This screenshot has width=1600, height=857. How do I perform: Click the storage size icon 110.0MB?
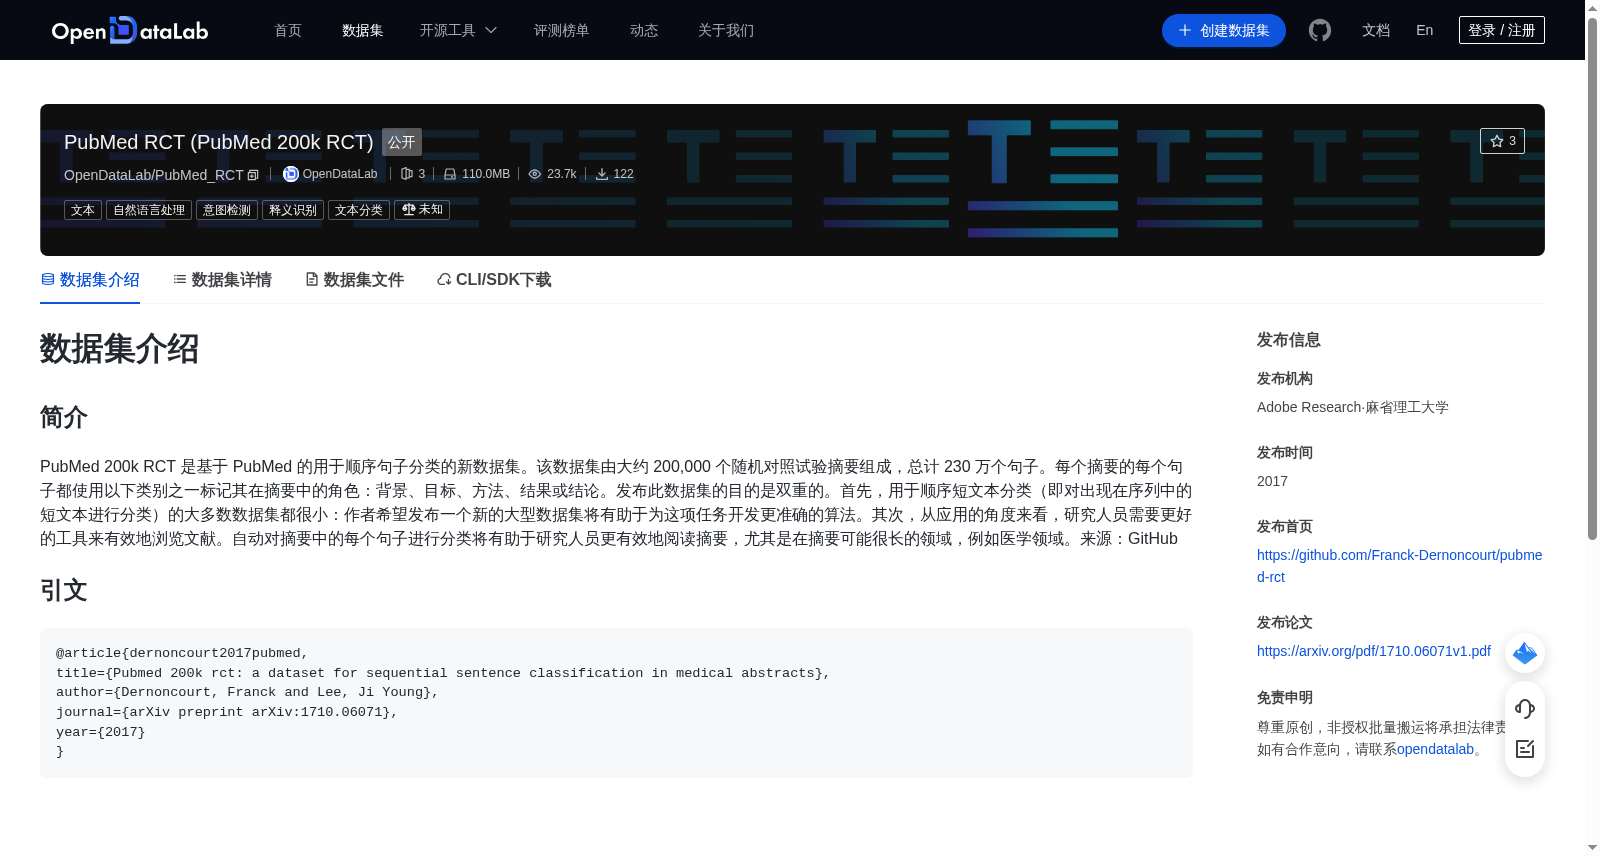[450, 174]
